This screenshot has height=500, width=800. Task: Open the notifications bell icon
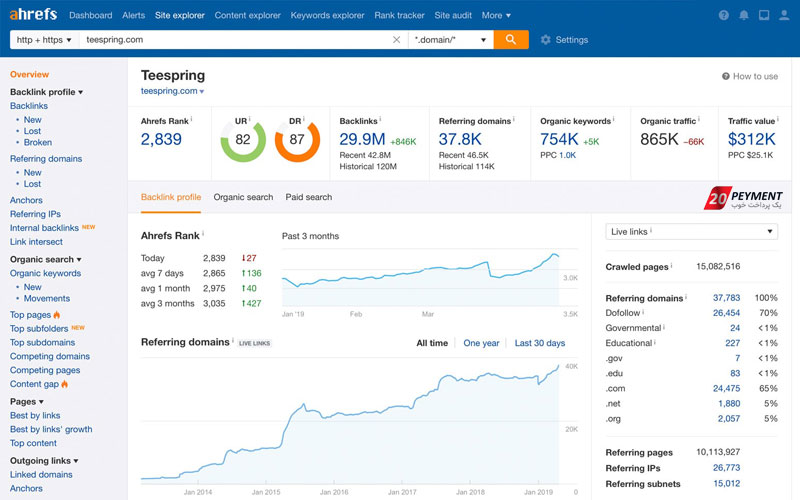pyautogui.click(x=744, y=15)
